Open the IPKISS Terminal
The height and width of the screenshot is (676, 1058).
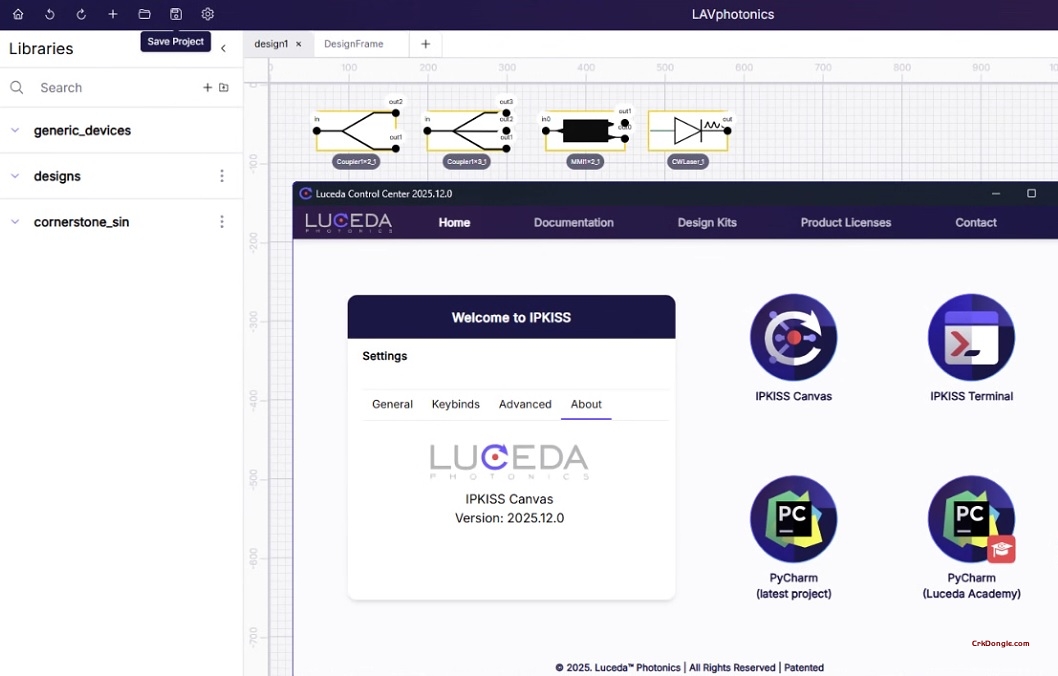coord(970,337)
